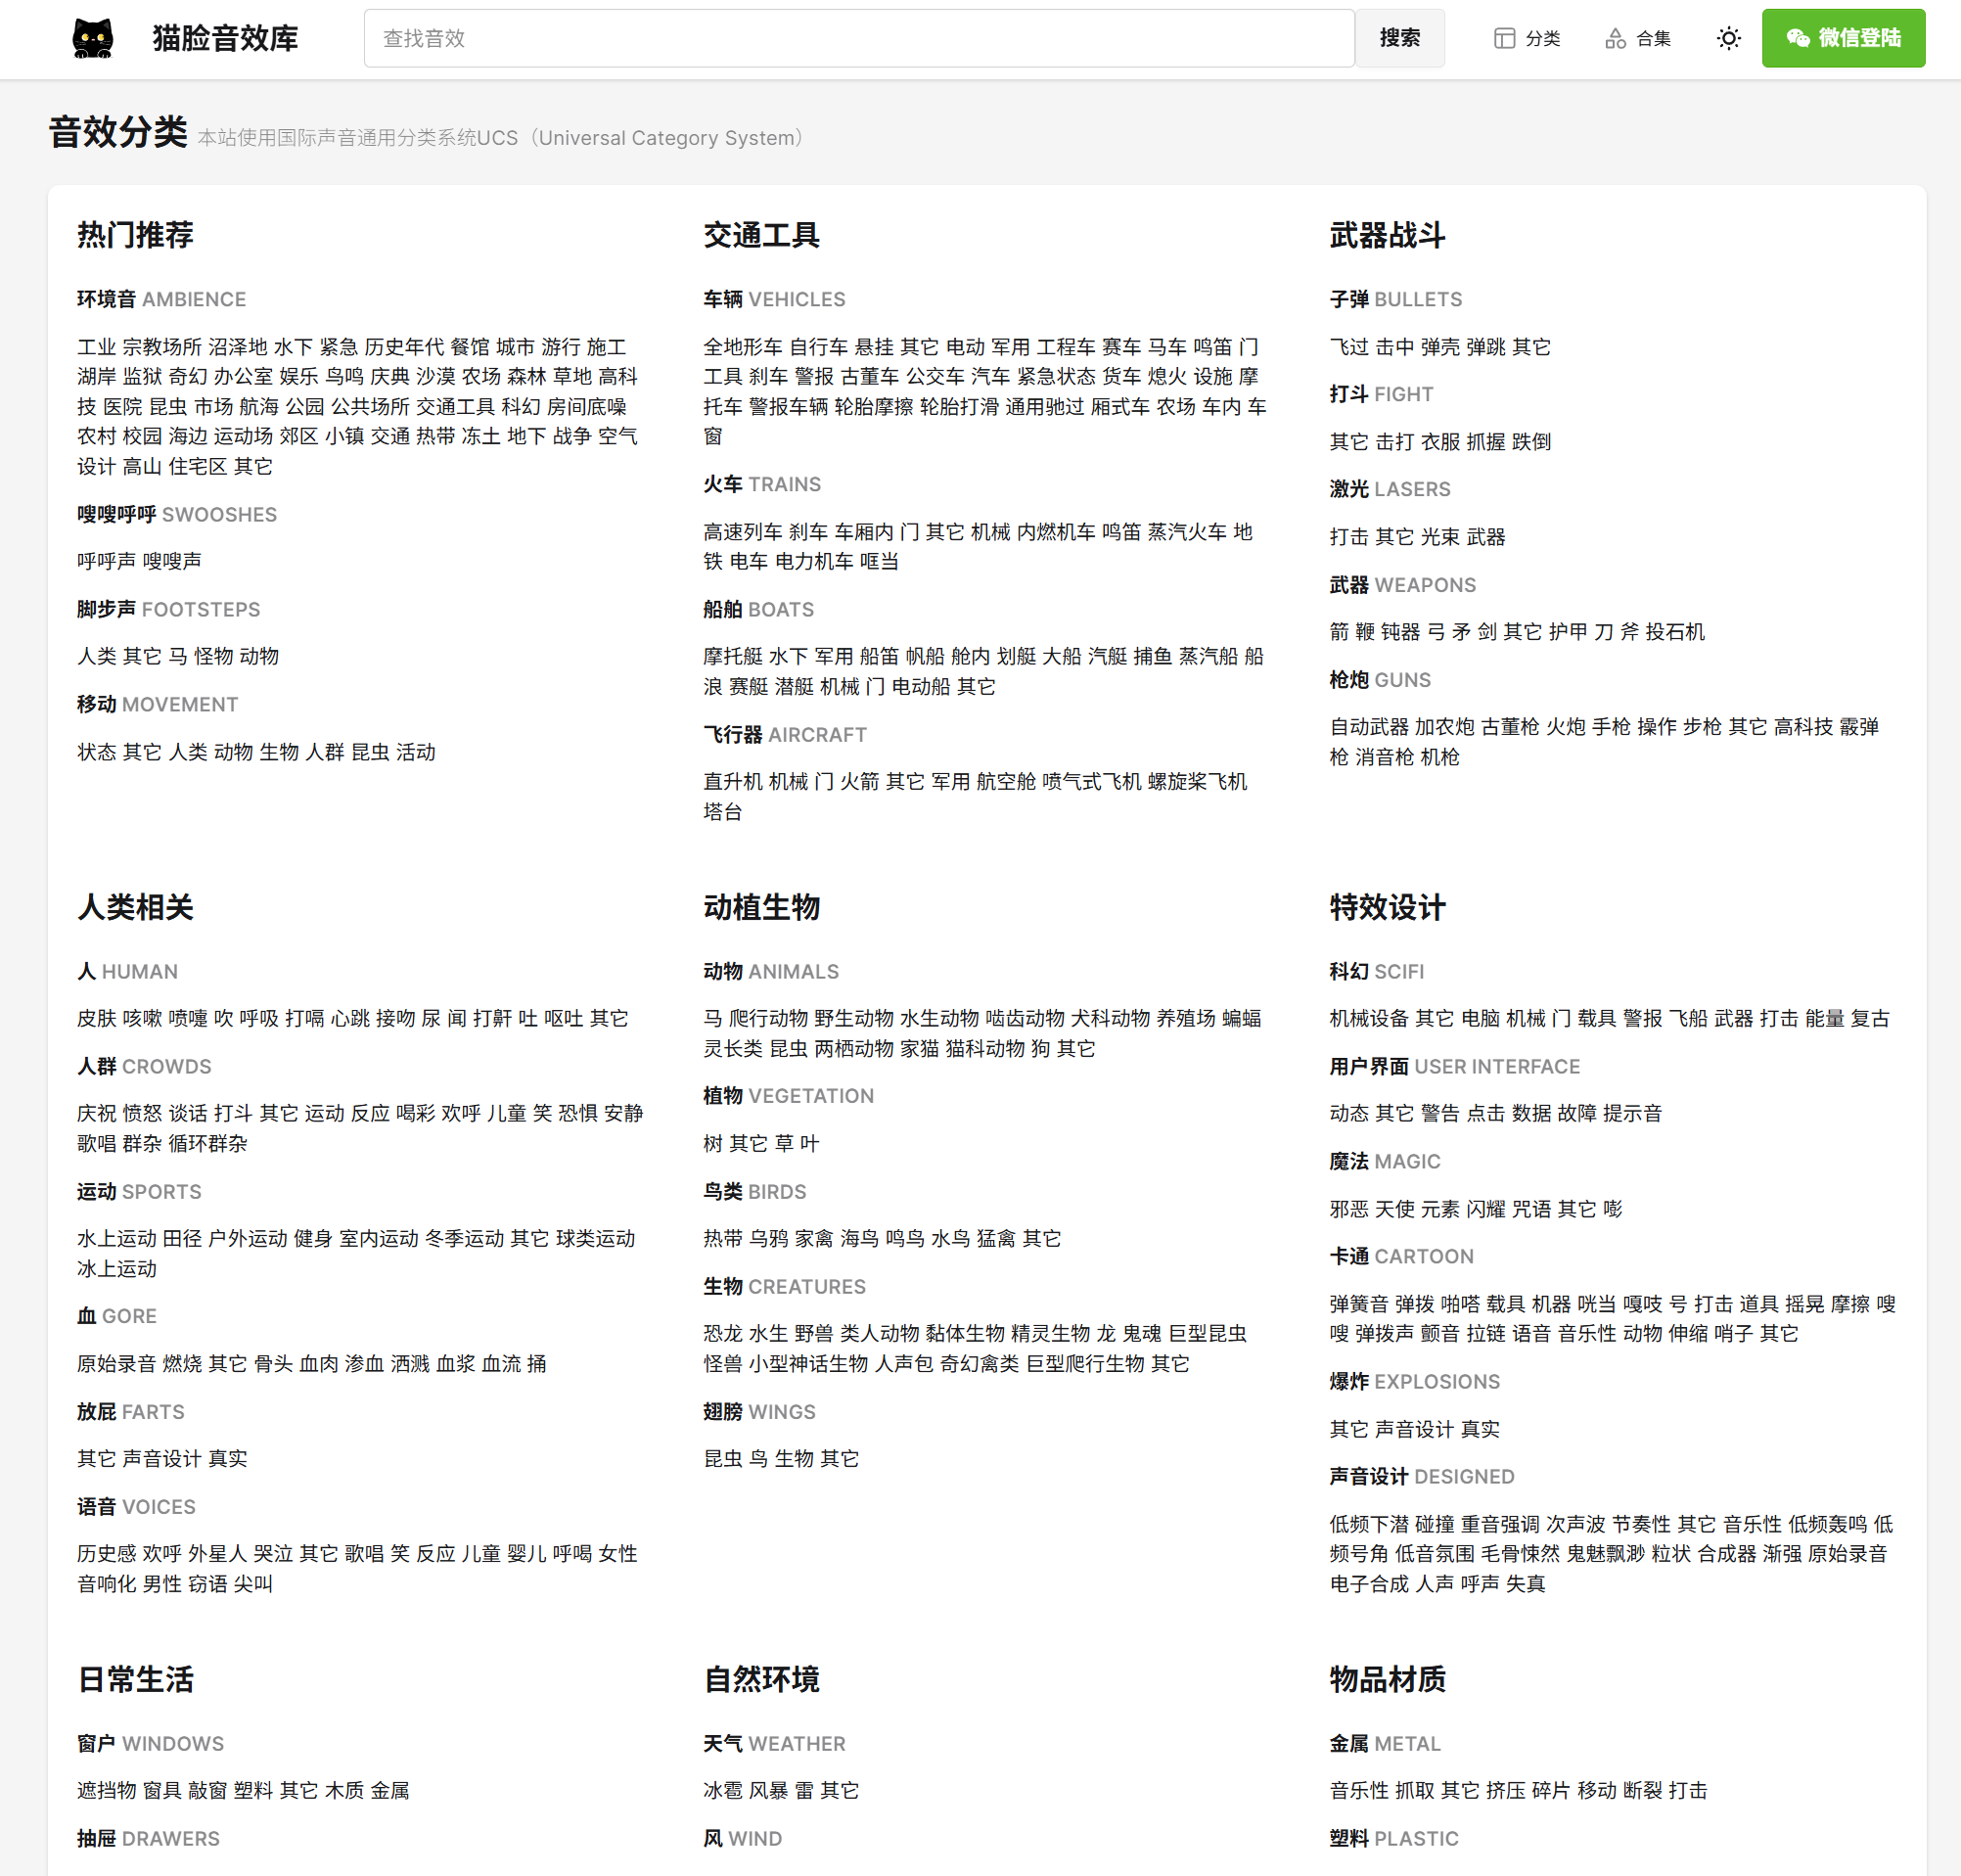Open the 合集 collections menu item
This screenshot has width=1961, height=1876.
click(x=1638, y=39)
